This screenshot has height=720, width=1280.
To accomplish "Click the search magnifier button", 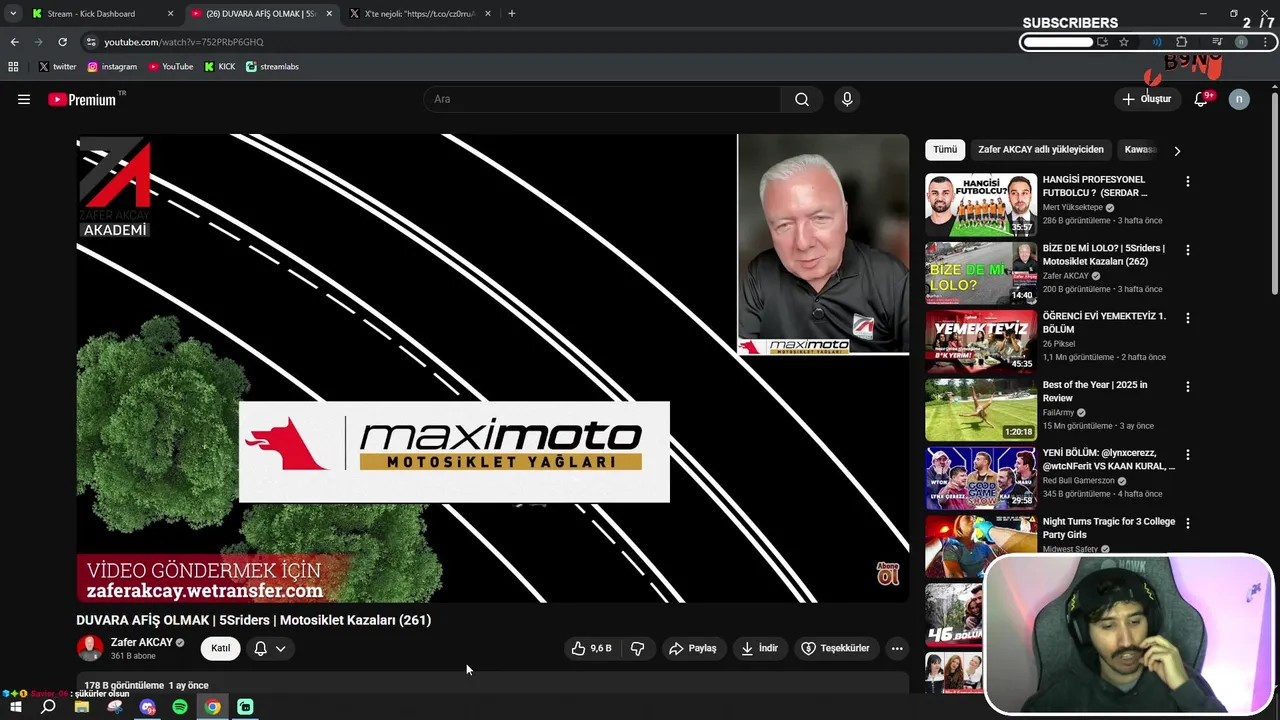I will click(x=802, y=99).
